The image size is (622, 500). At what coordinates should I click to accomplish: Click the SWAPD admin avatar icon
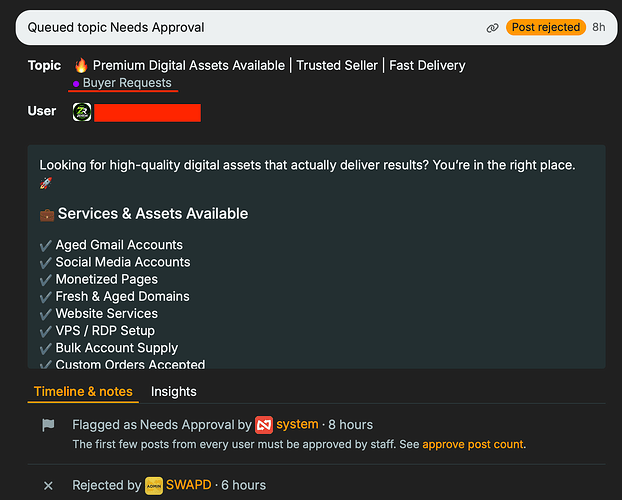[154, 486]
